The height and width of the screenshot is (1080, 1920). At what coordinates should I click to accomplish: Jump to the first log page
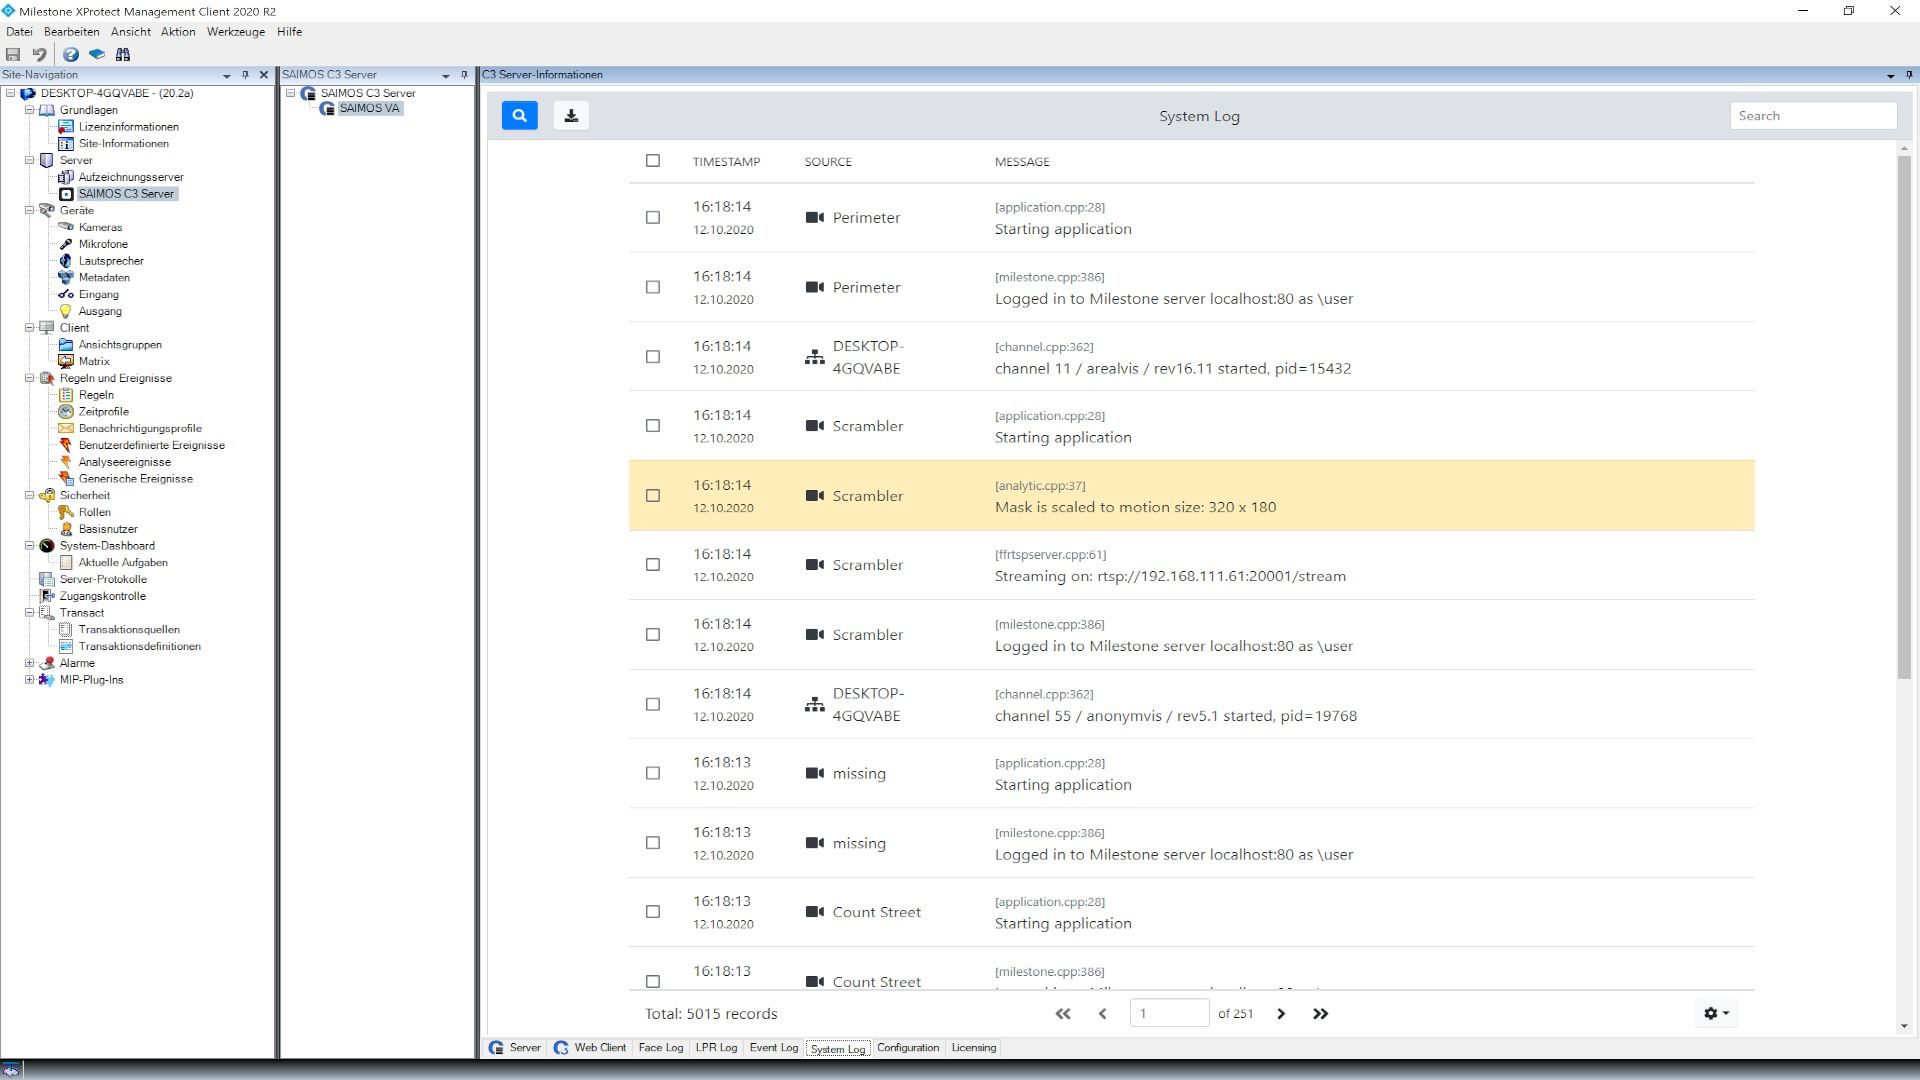click(x=1063, y=1013)
